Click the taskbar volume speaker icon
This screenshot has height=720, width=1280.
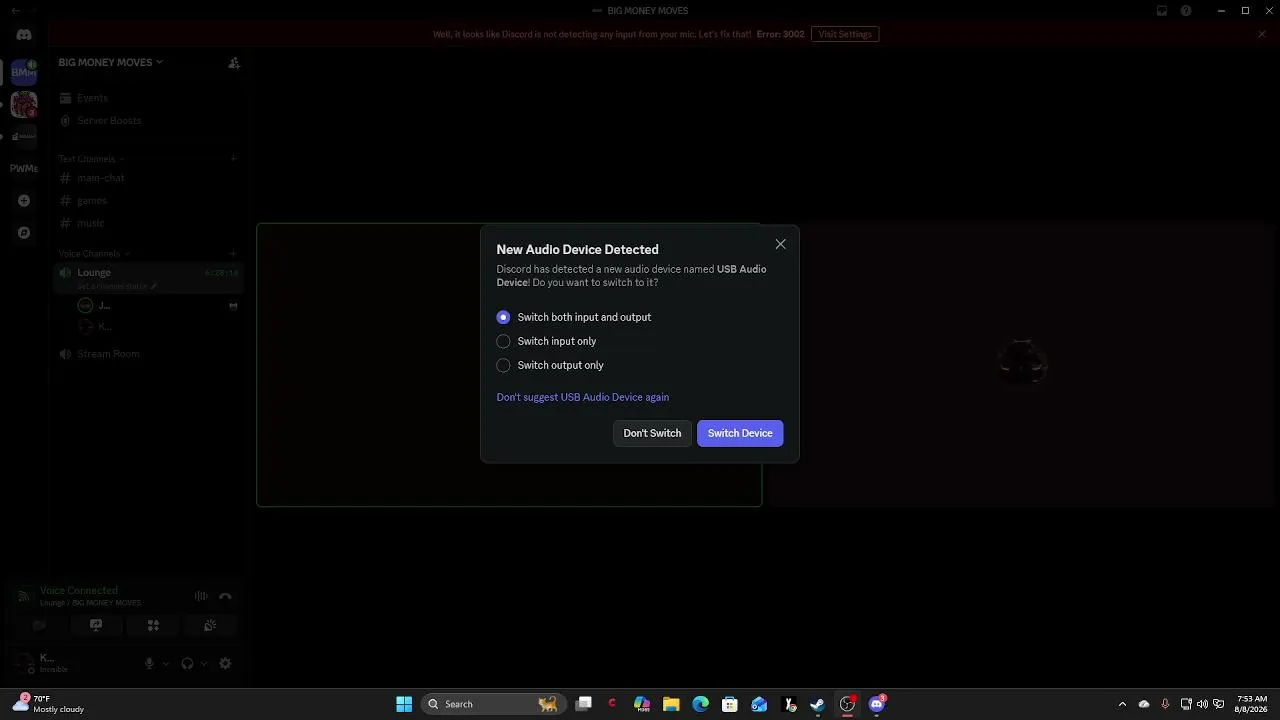tap(1202, 704)
